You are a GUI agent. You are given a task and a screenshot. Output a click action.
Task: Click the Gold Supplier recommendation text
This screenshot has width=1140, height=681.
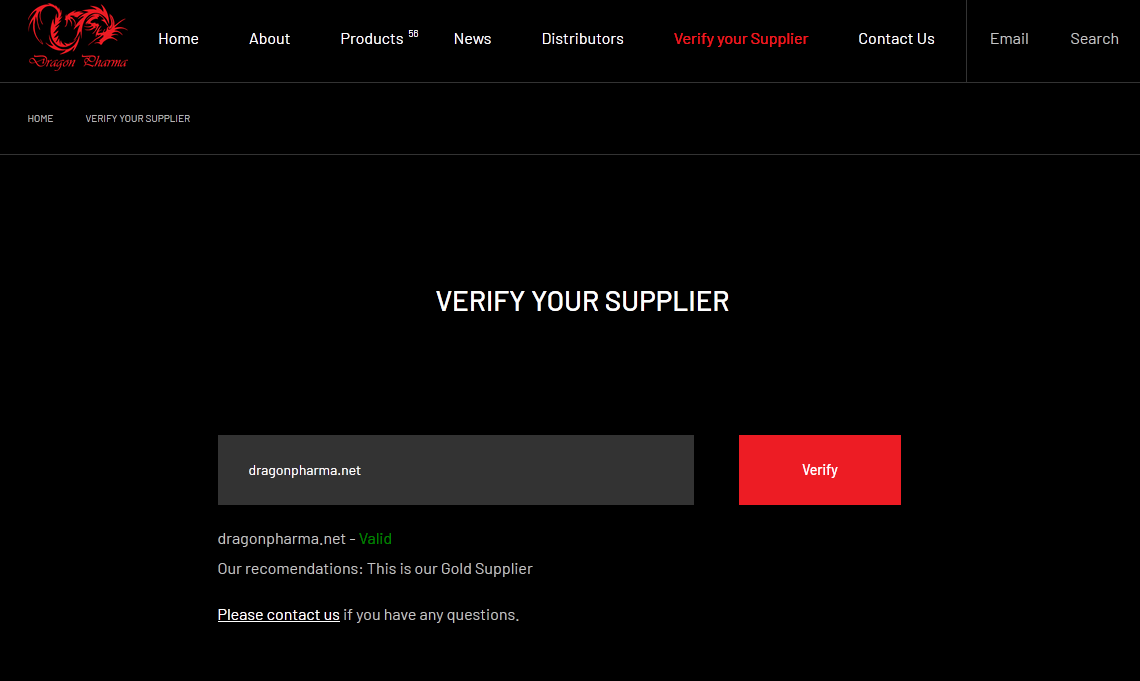point(375,569)
